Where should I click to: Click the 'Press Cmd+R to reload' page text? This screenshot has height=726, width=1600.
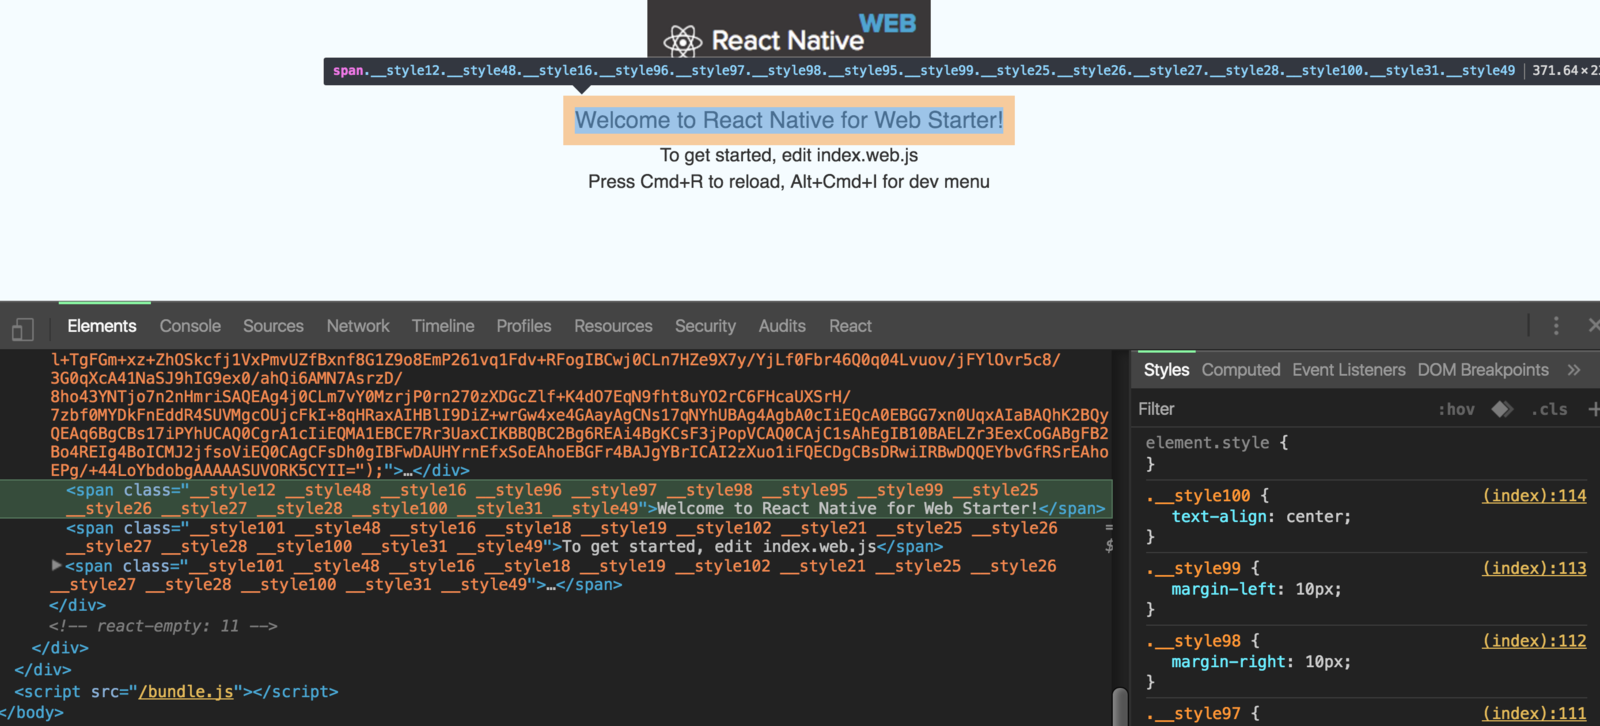click(789, 182)
